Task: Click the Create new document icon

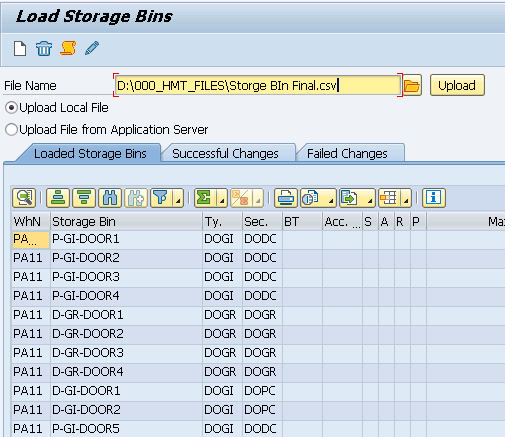Action: [x=20, y=49]
